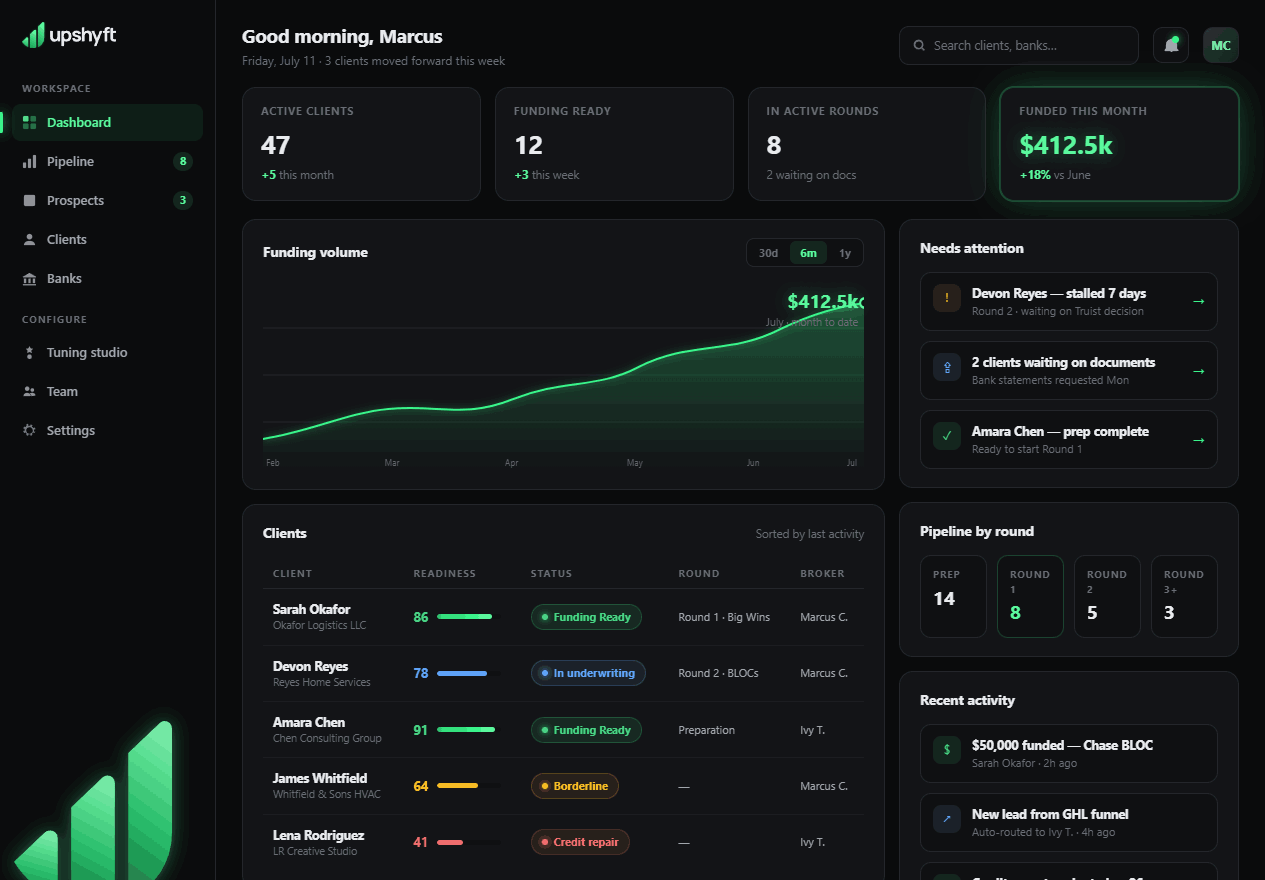Click the arrow on Devon Reyes stalled alert
The height and width of the screenshot is (880, 1265).
pos(1198,301)
